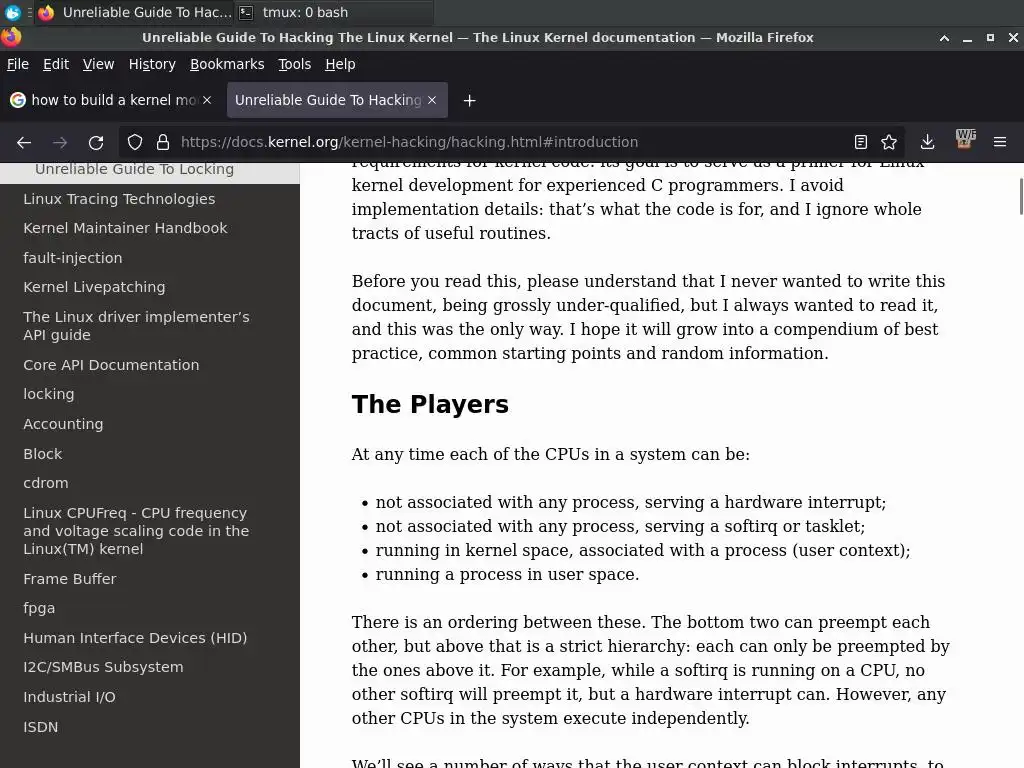Open the Edit menu

[x=56, y=64]
